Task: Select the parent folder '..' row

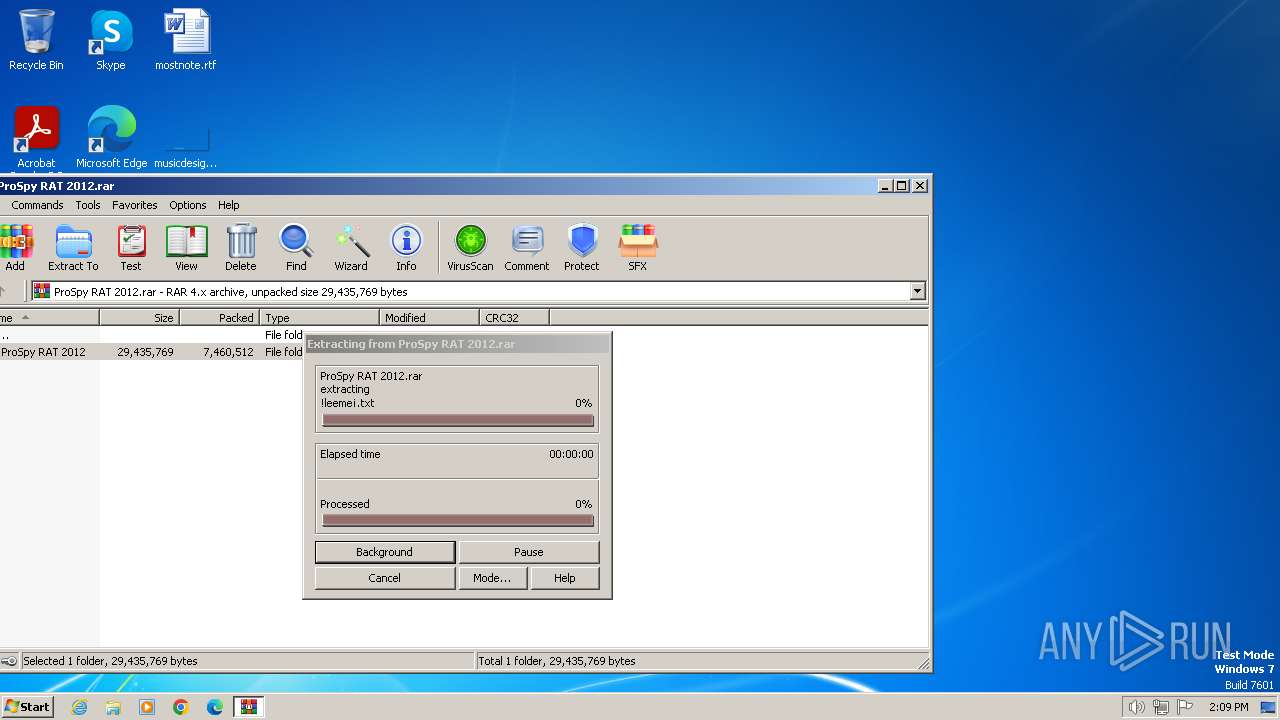Action: point(152,336)
